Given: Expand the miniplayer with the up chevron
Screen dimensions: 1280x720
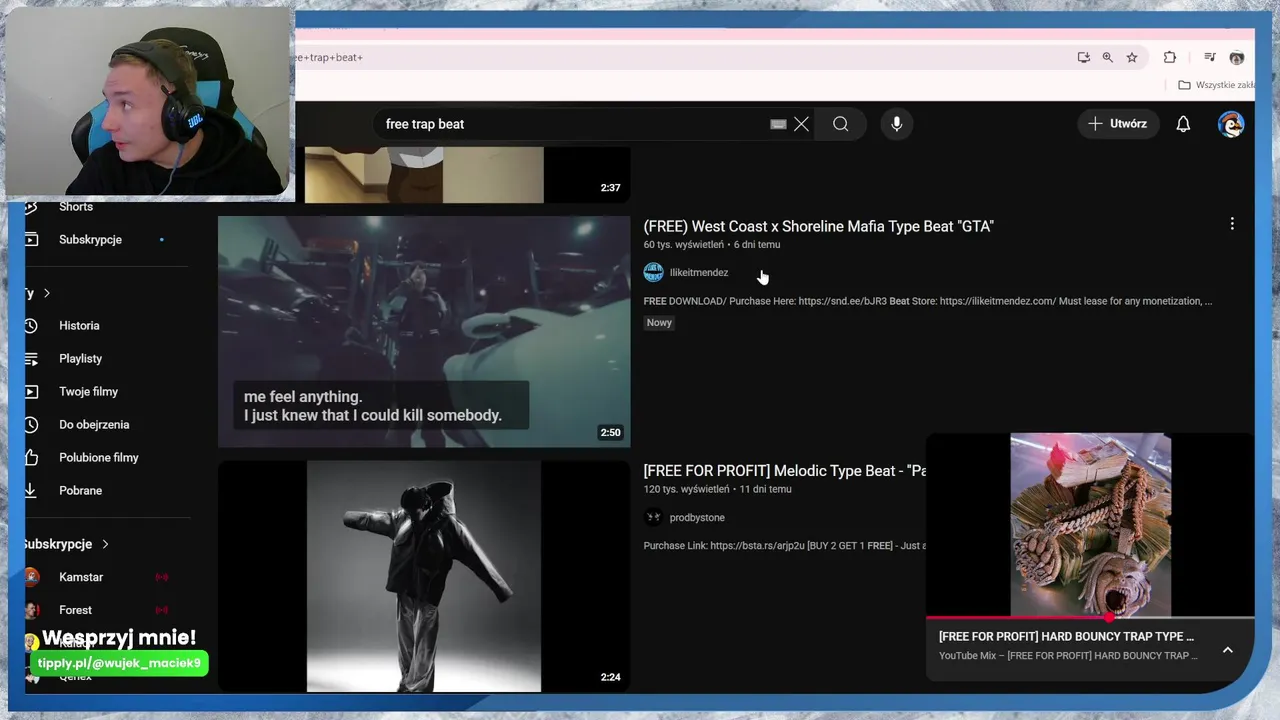Looking at the screenshot, I should pos(1228,650).
